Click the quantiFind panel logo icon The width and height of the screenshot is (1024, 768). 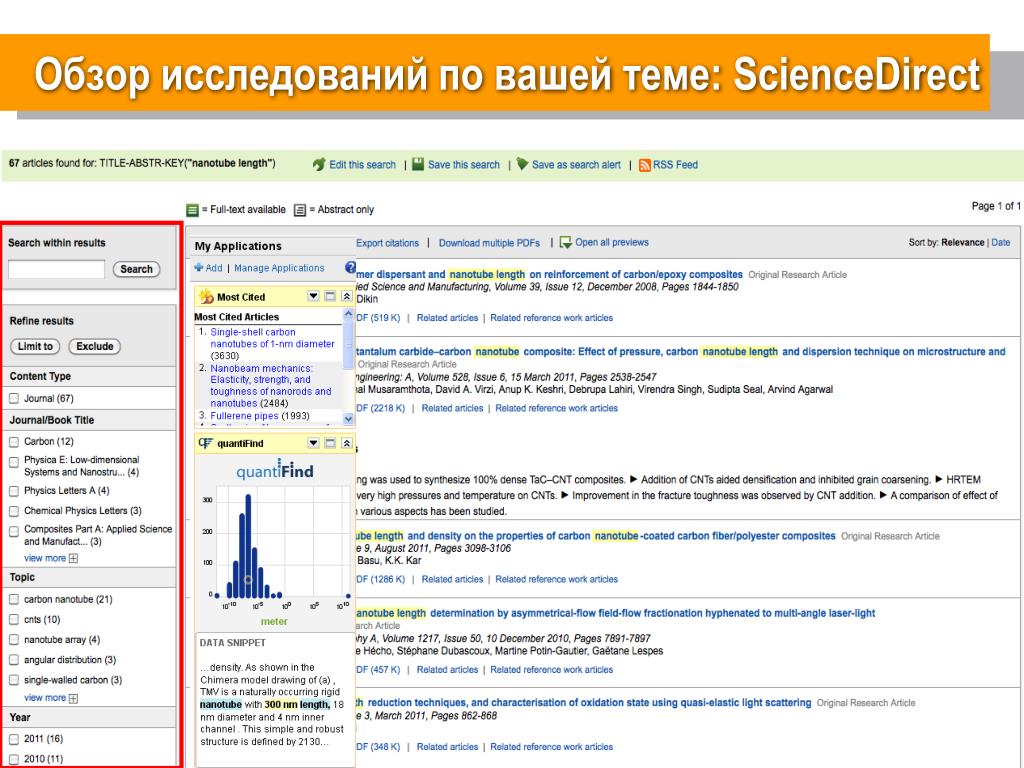(206, 443)
